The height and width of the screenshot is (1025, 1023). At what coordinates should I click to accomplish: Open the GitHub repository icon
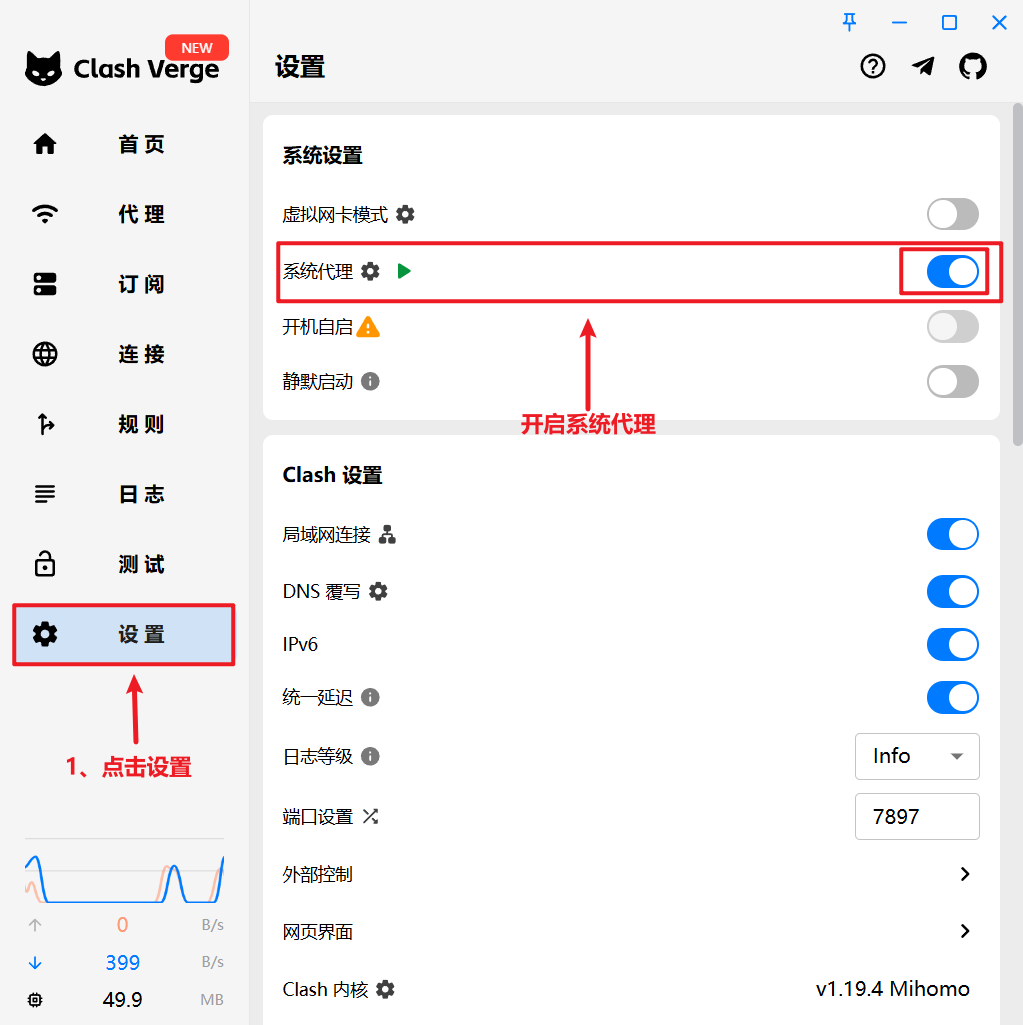tap(972, 67)
